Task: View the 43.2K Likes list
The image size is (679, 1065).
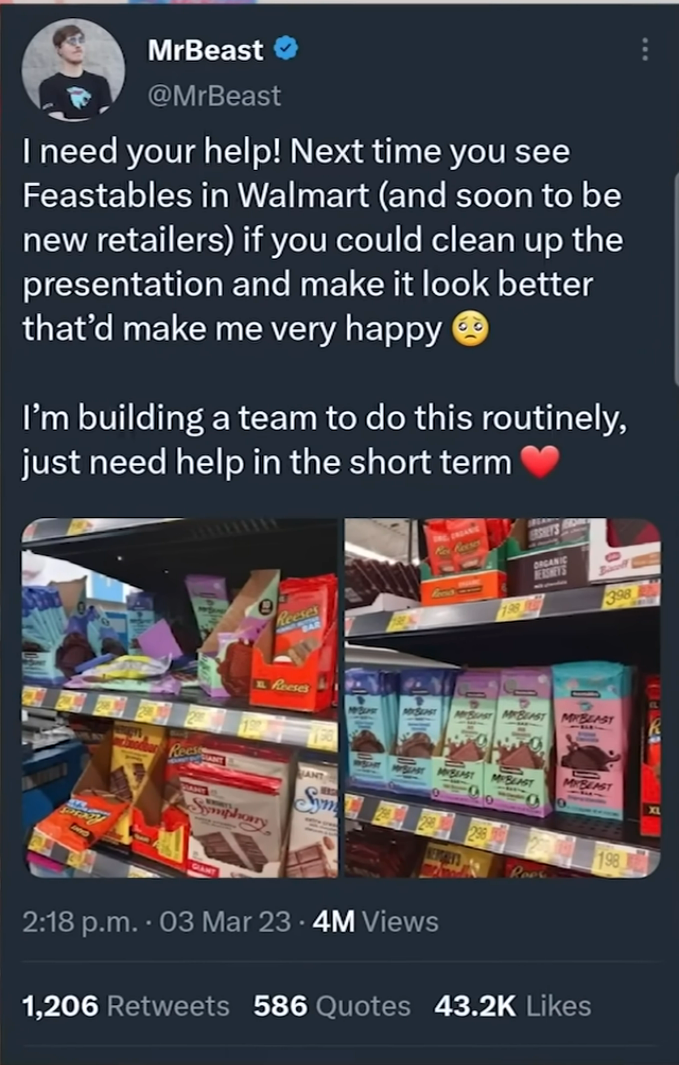Action: click(x=513, y=1006)
